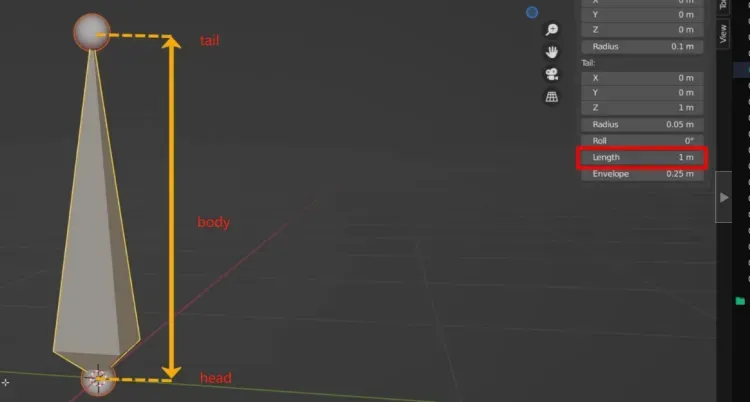Edit the Envelope field 0.25 m
Screen dimensions: 750x402
642,174
